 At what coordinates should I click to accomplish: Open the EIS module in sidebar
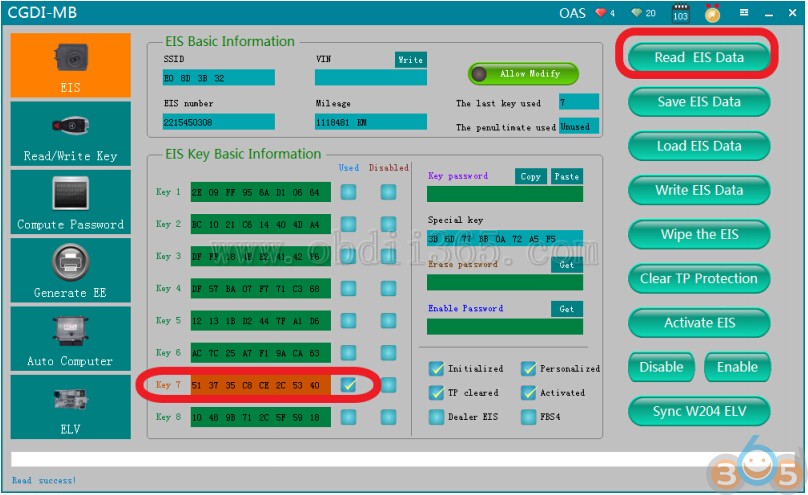tap(71, 65)
